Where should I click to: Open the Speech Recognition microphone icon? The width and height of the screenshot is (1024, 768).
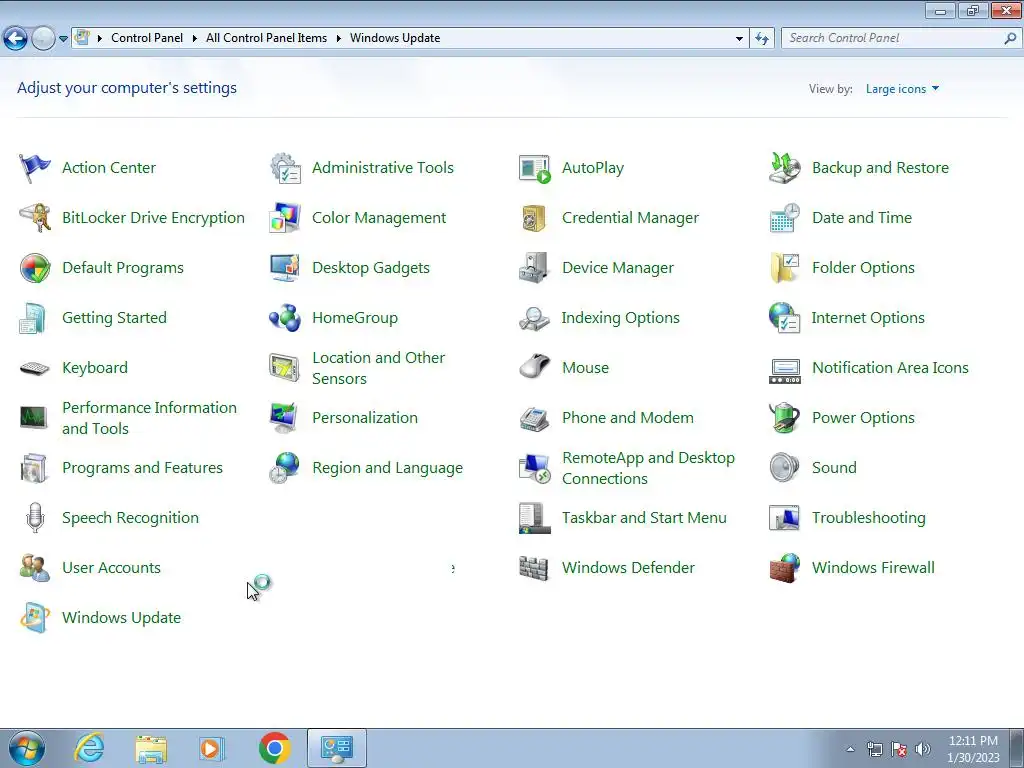pyautogui.click(x=35, y=518)
